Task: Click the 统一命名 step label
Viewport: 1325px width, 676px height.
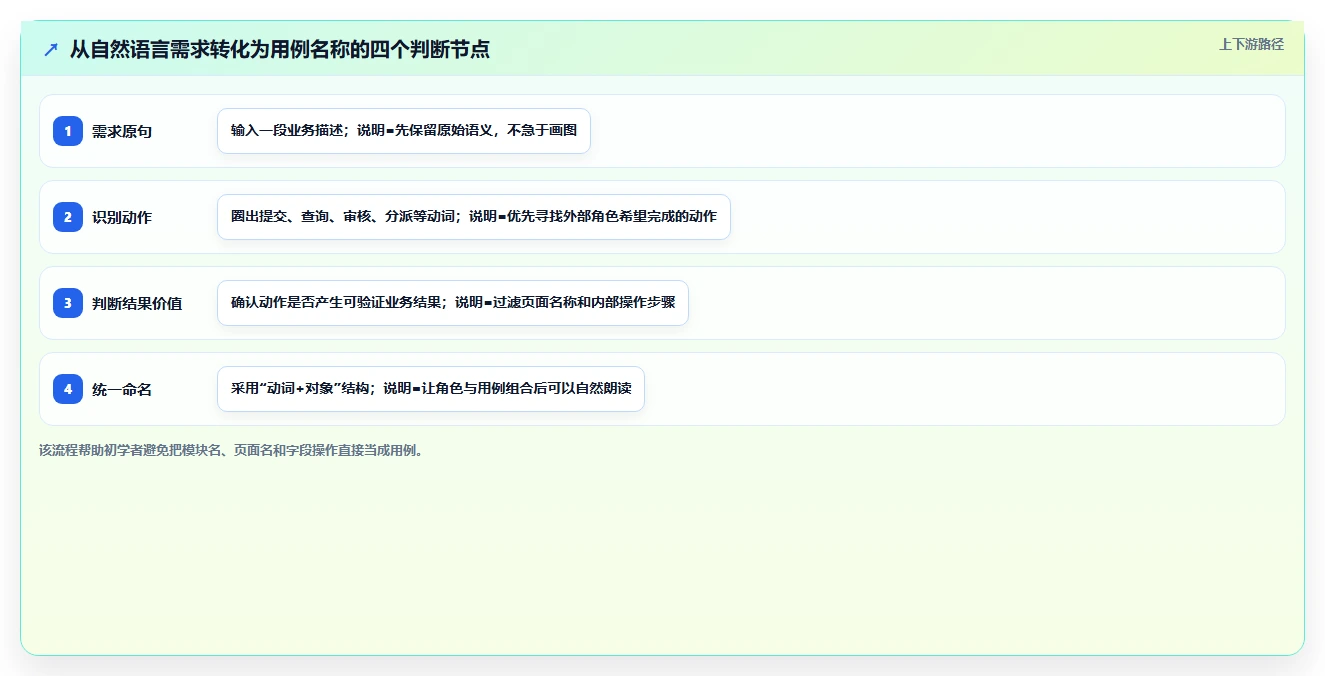Action: [122, 389]
